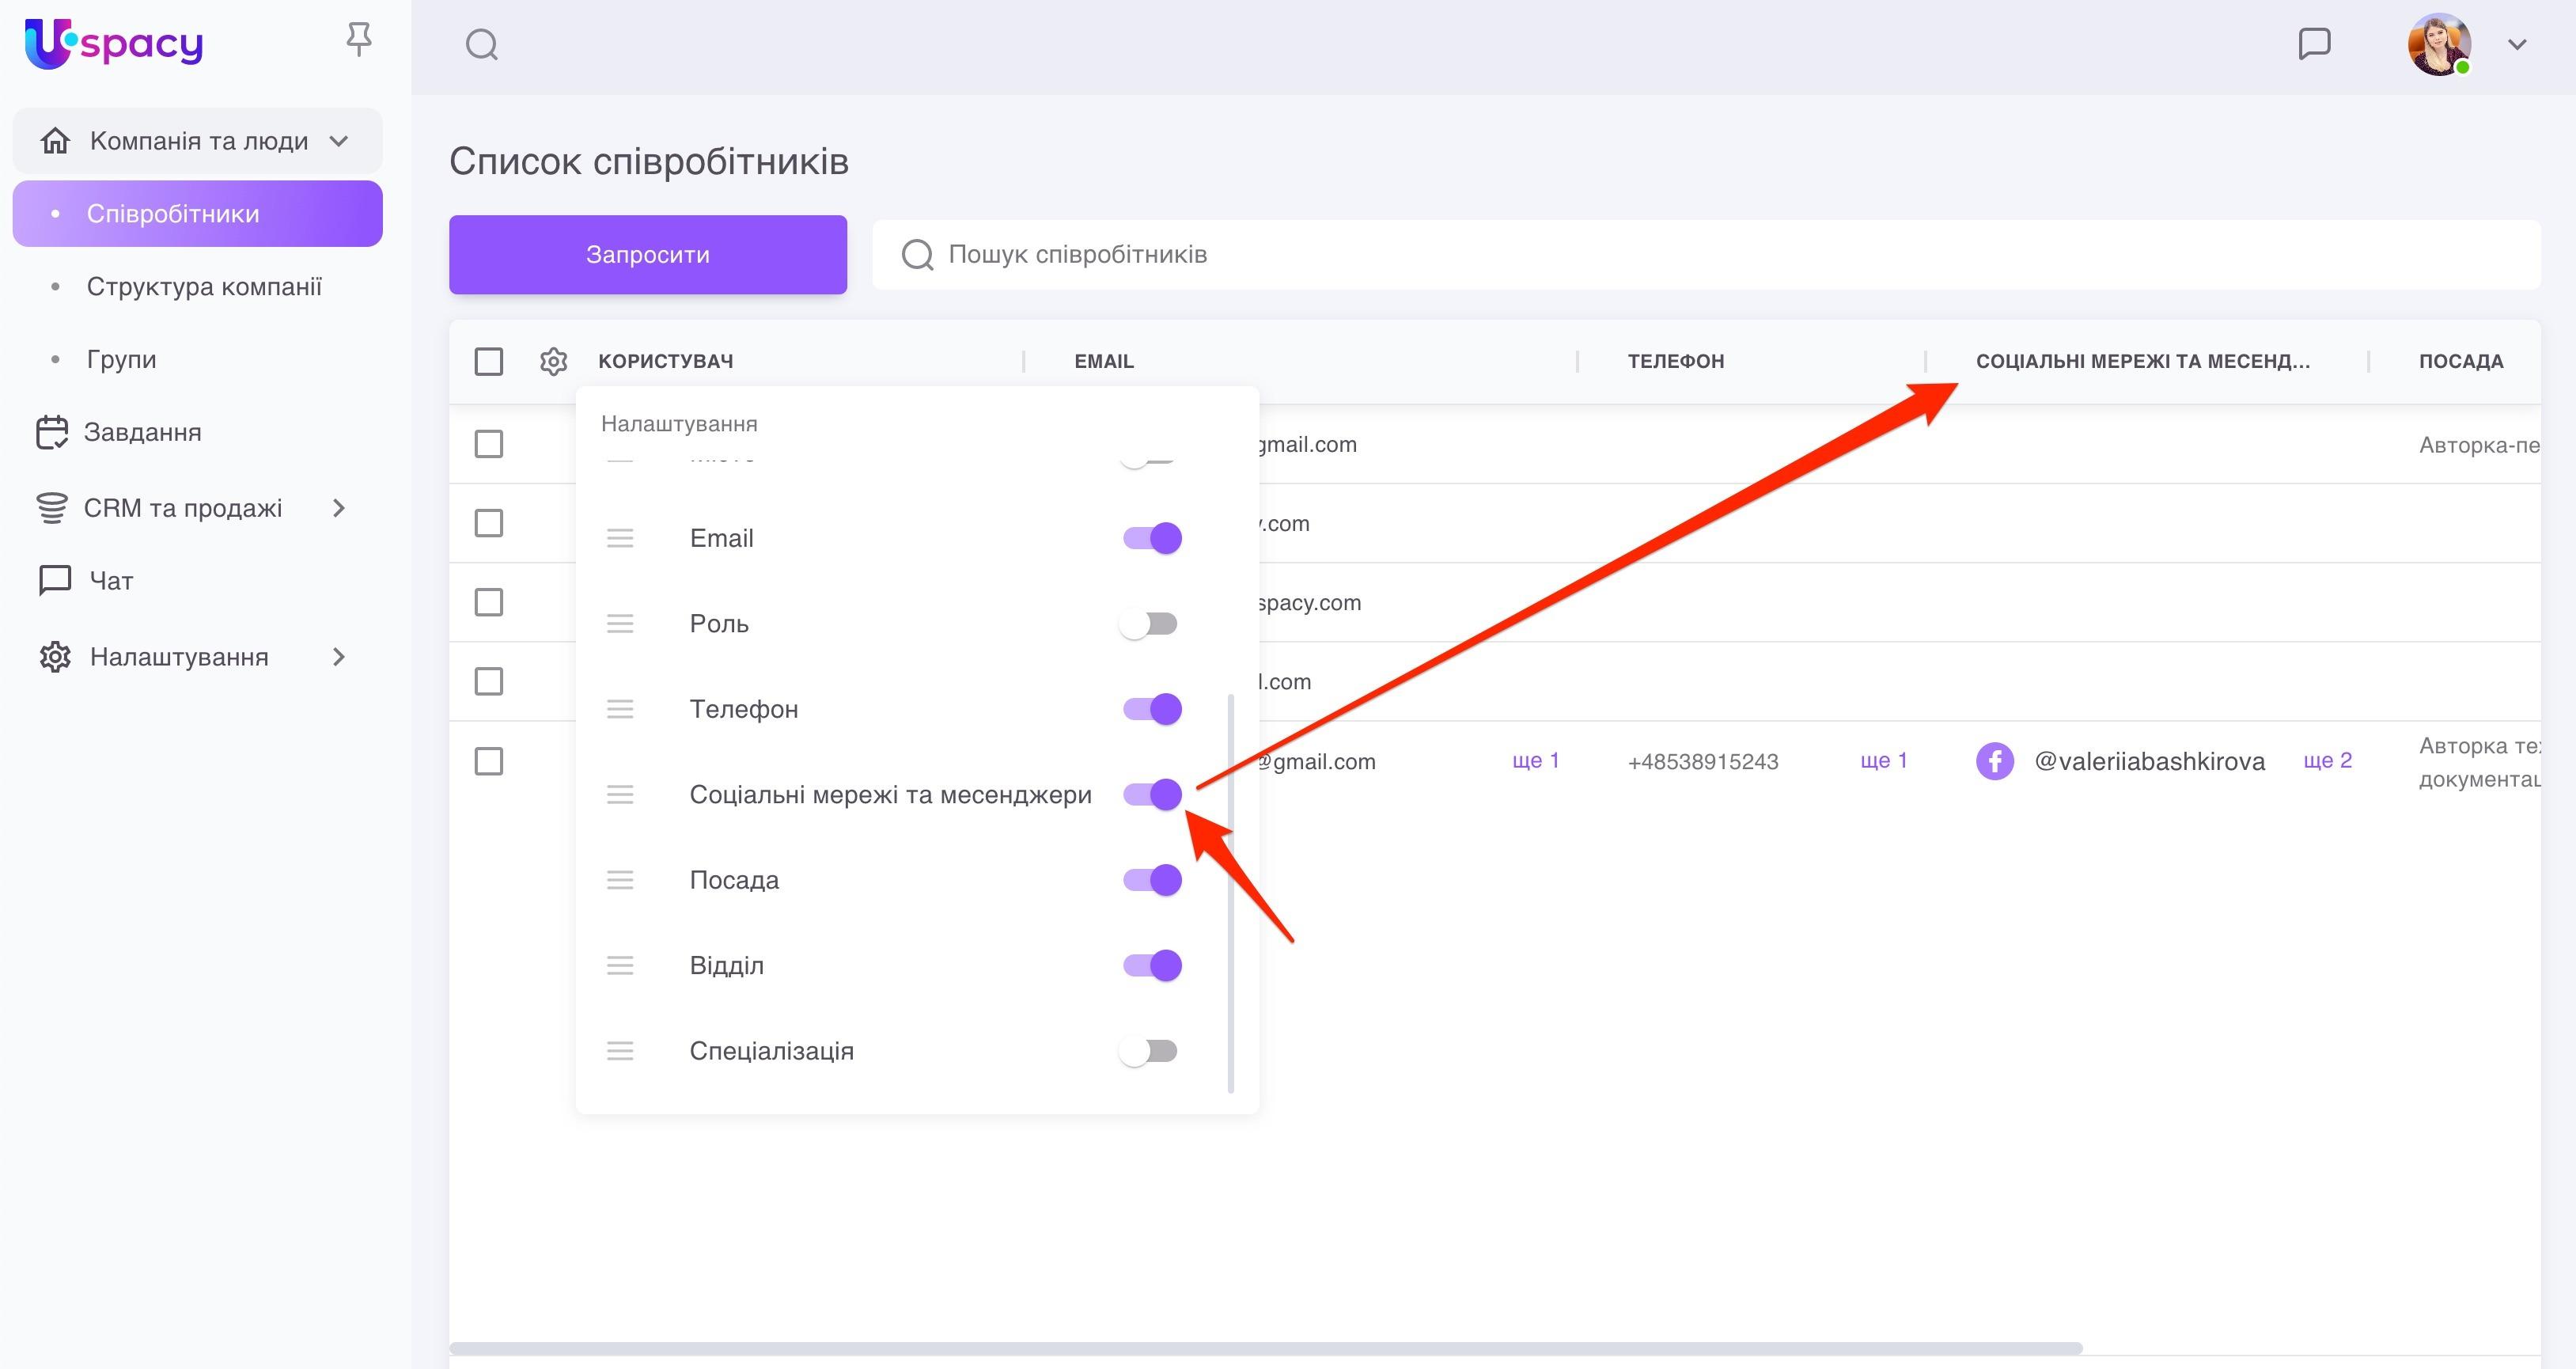Click the home icon beside Компанія та люди
This screenshot has width=2576, height=1369.
(x=55, y=141)
